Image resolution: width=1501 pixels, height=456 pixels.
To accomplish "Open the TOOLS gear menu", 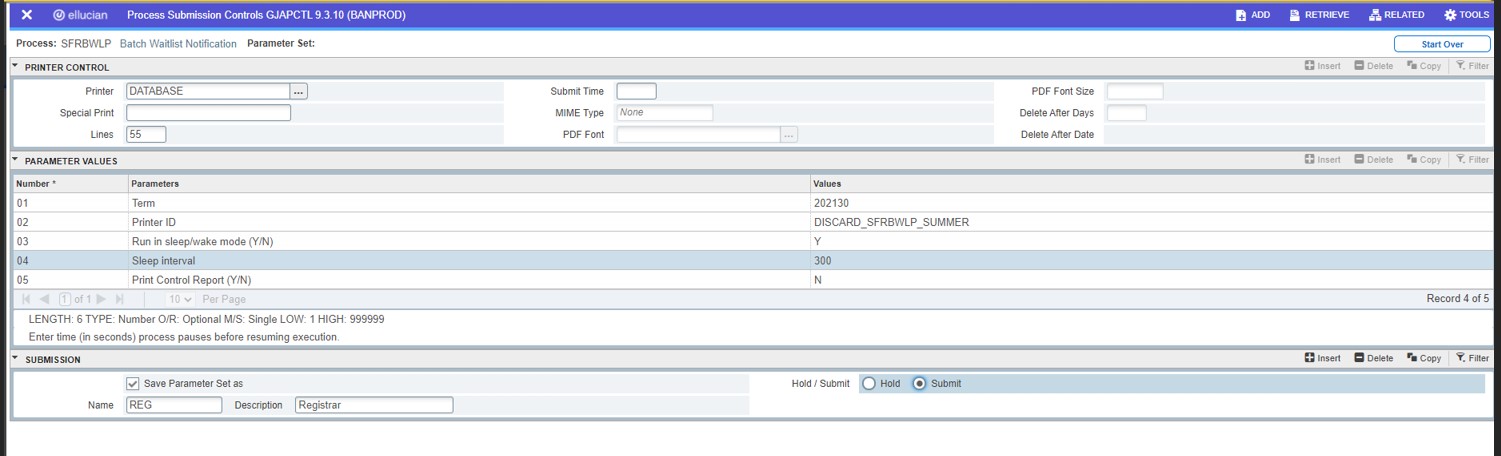I will tap(1450, 15).
